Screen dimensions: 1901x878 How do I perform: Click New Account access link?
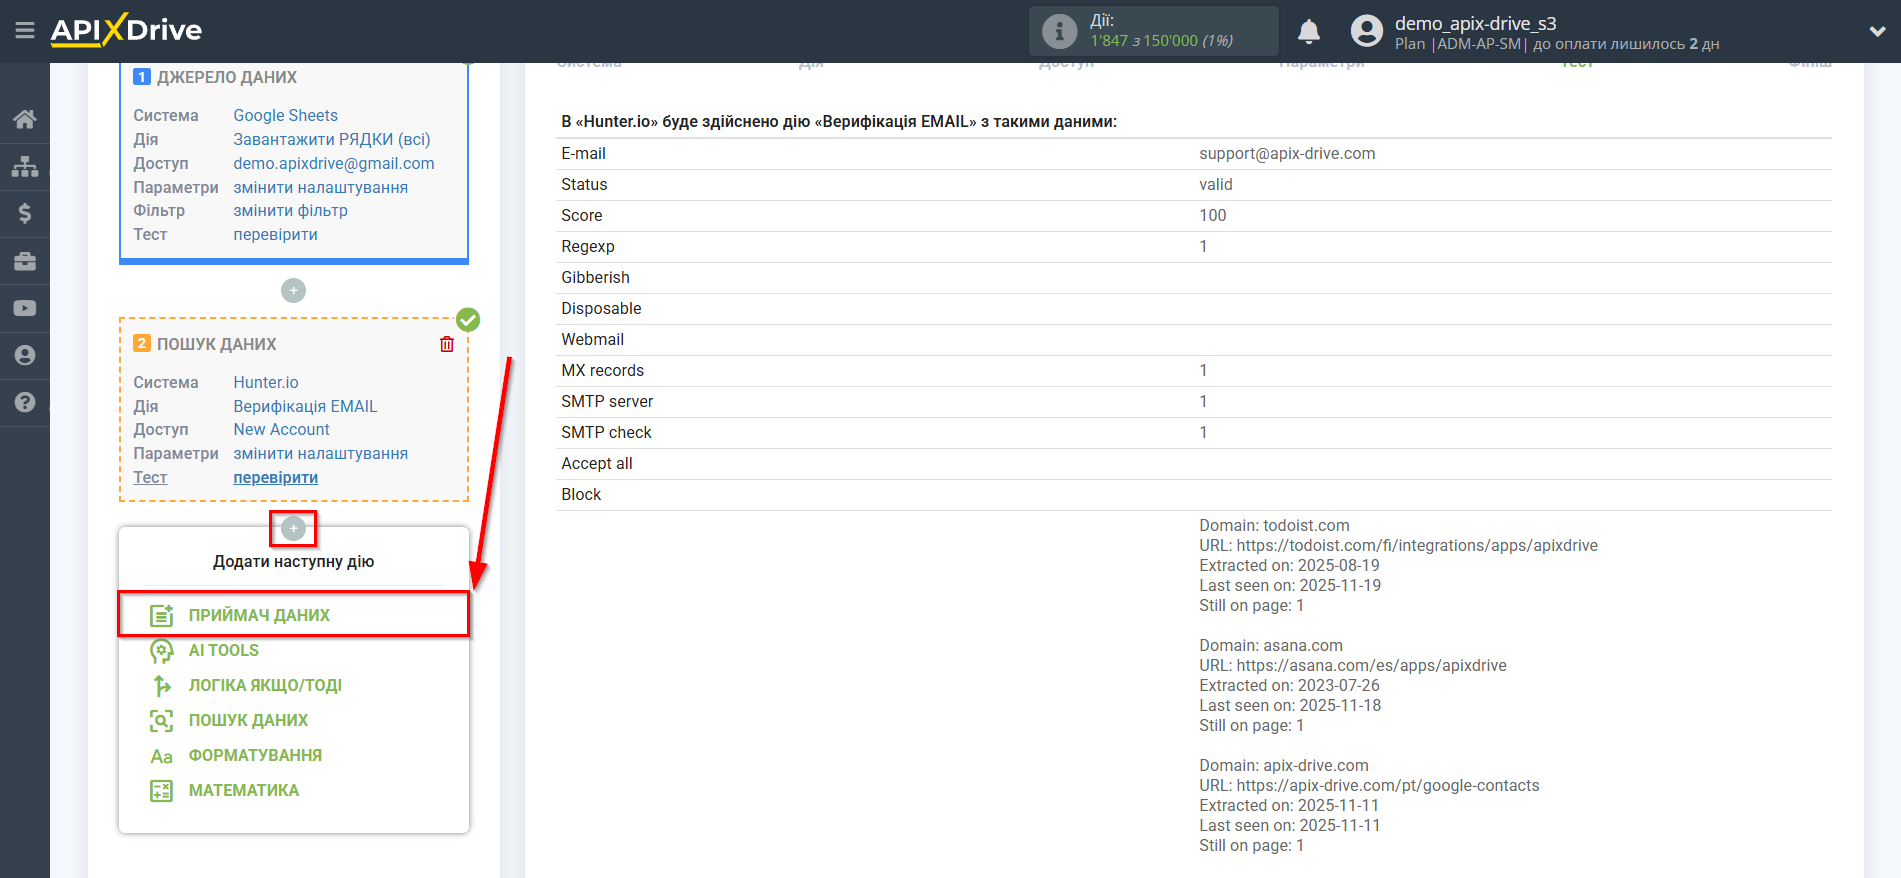point(281,429)
